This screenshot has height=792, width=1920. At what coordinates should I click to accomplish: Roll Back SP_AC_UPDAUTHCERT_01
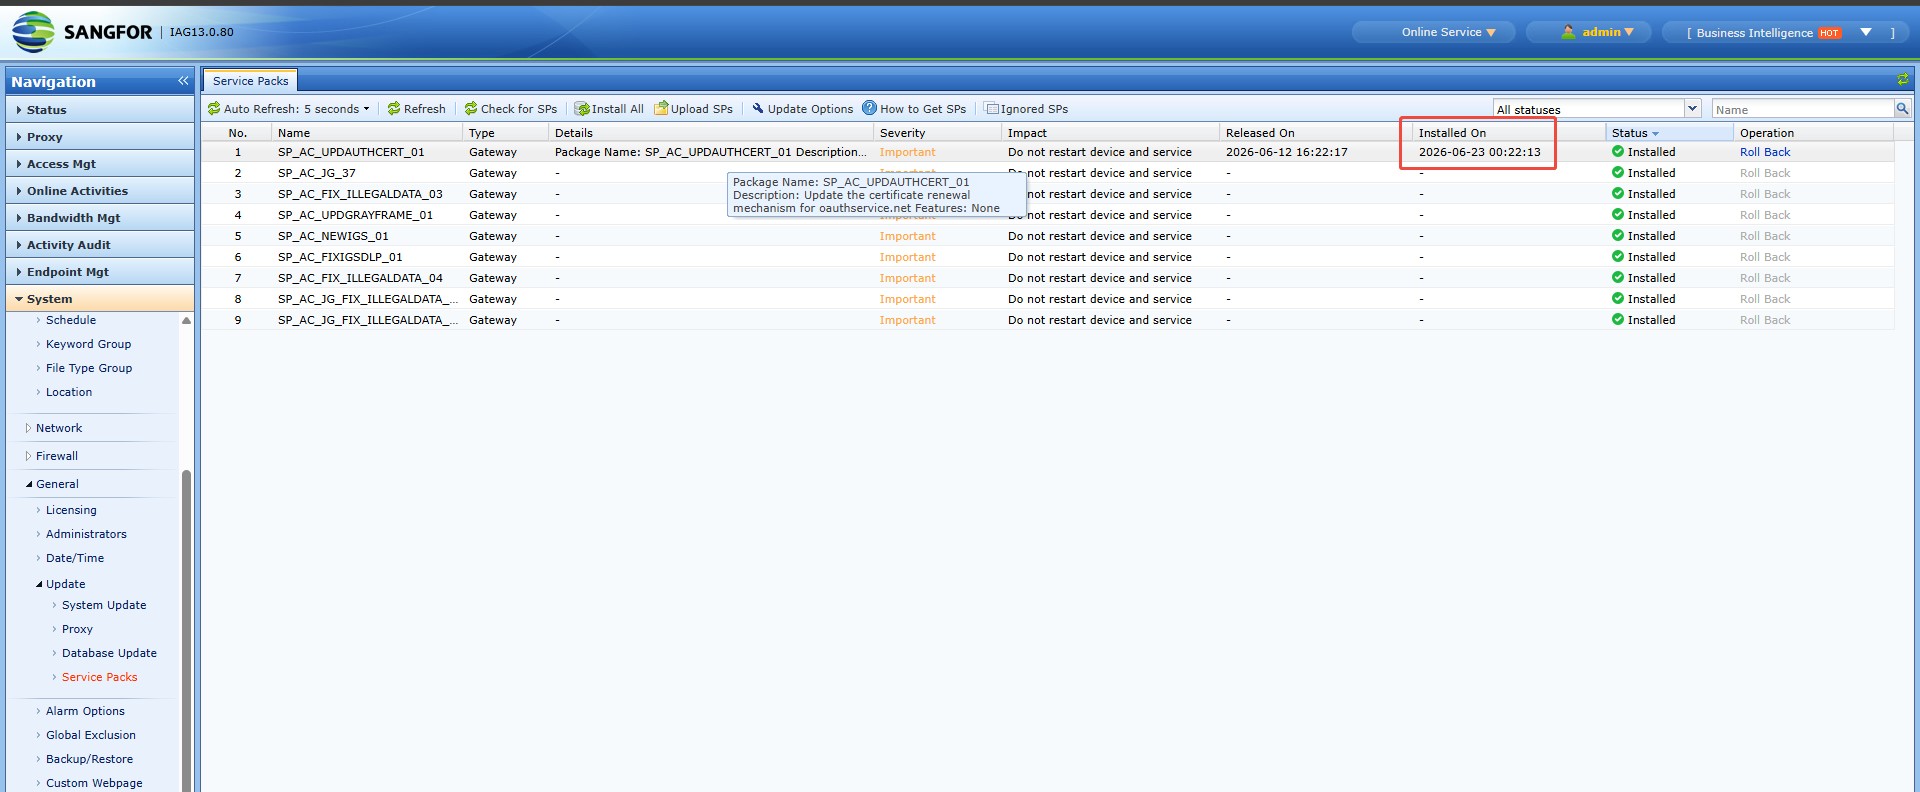pyautogui.click(x=1765, y=152)
